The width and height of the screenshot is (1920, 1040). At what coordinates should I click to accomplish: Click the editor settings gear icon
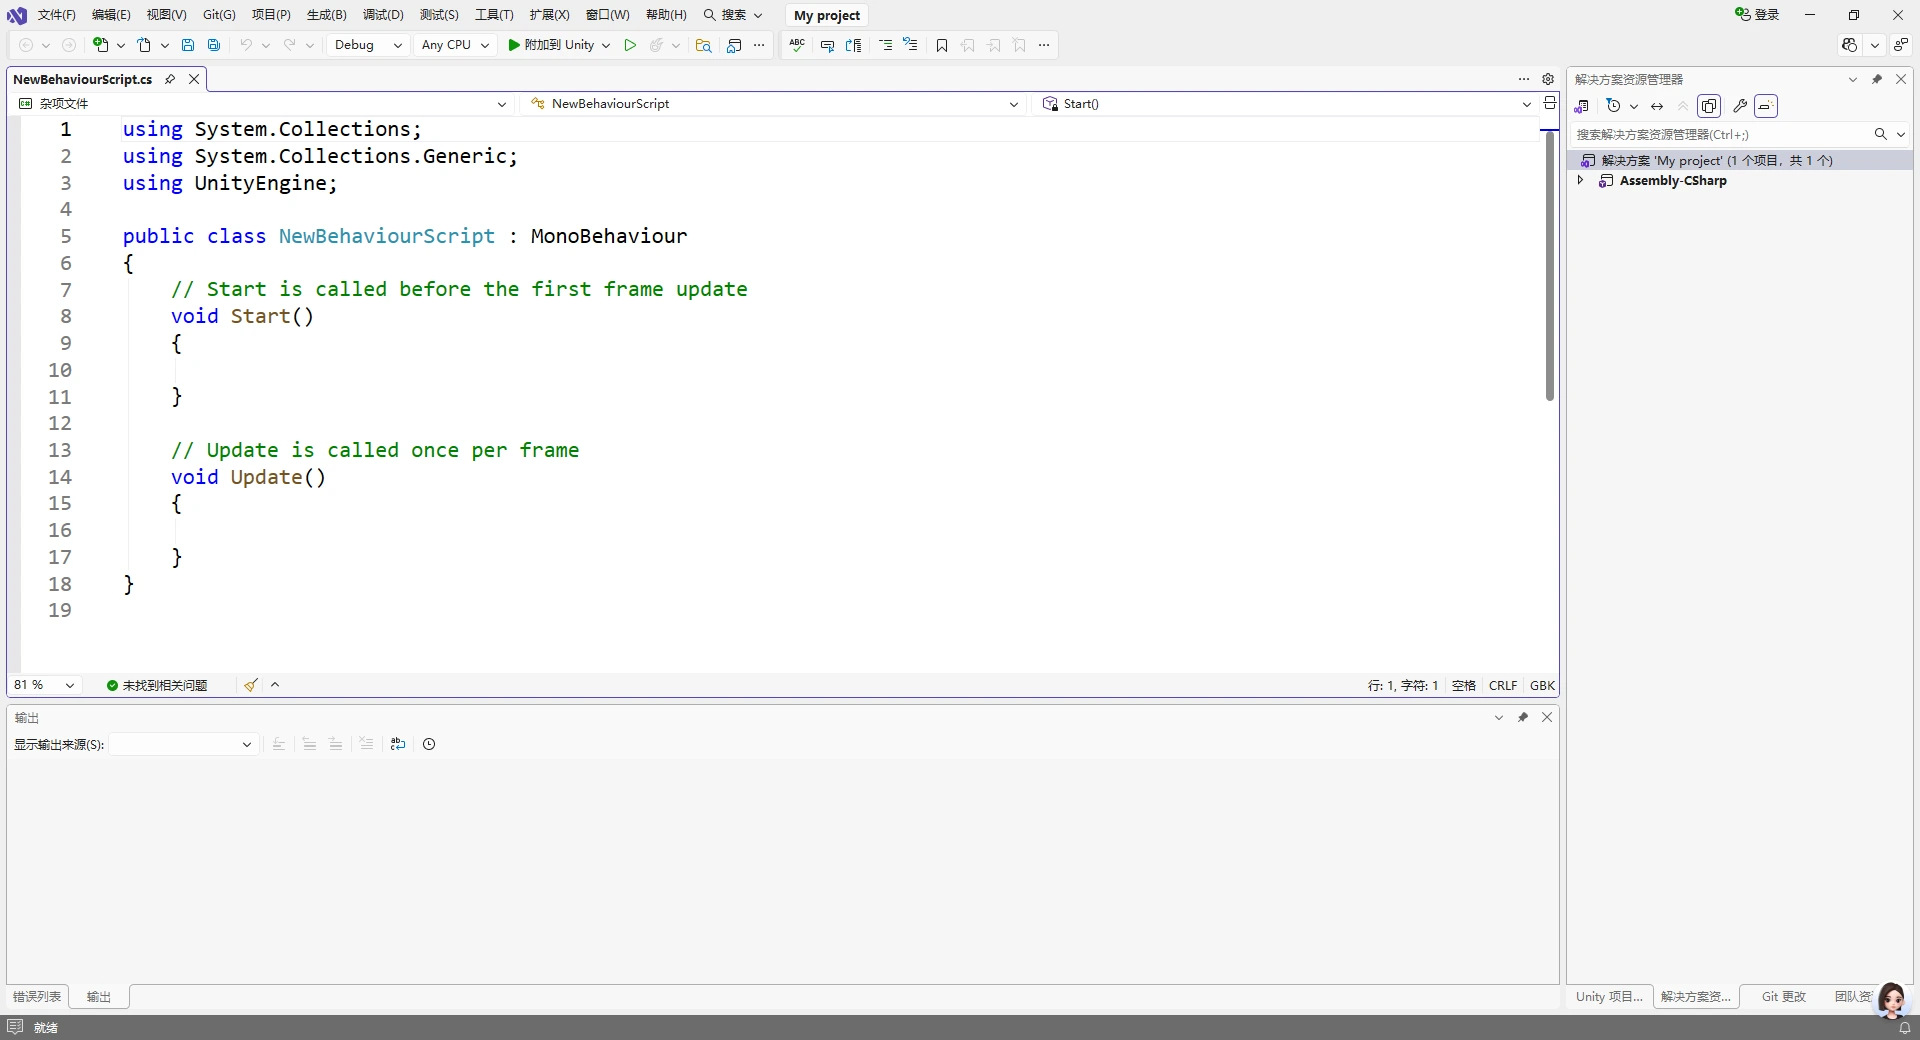1548,79
